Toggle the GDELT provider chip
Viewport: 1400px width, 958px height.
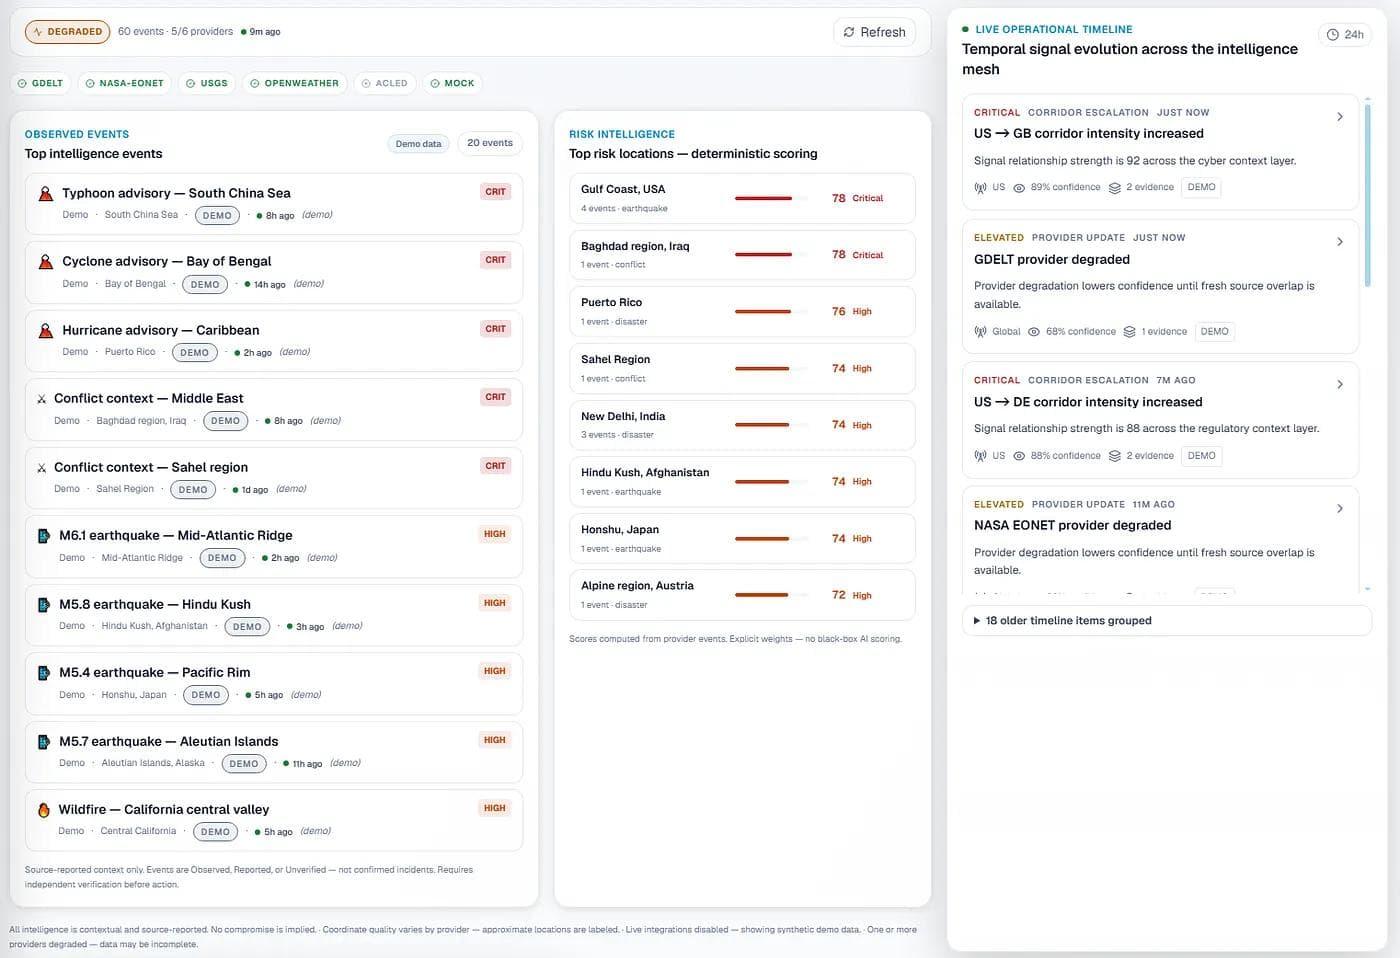(41, 83)
